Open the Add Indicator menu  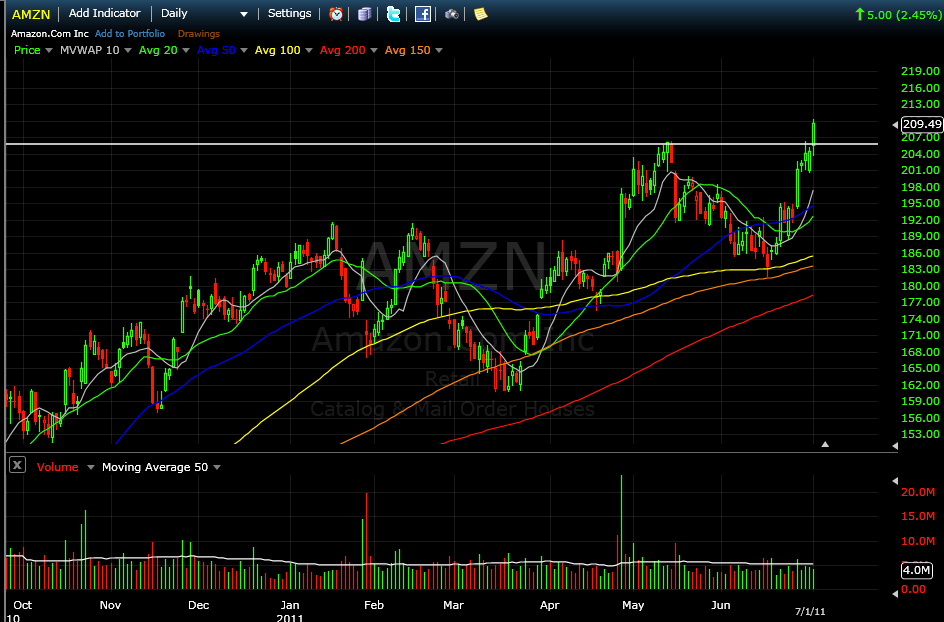click(x=104, y=13)
